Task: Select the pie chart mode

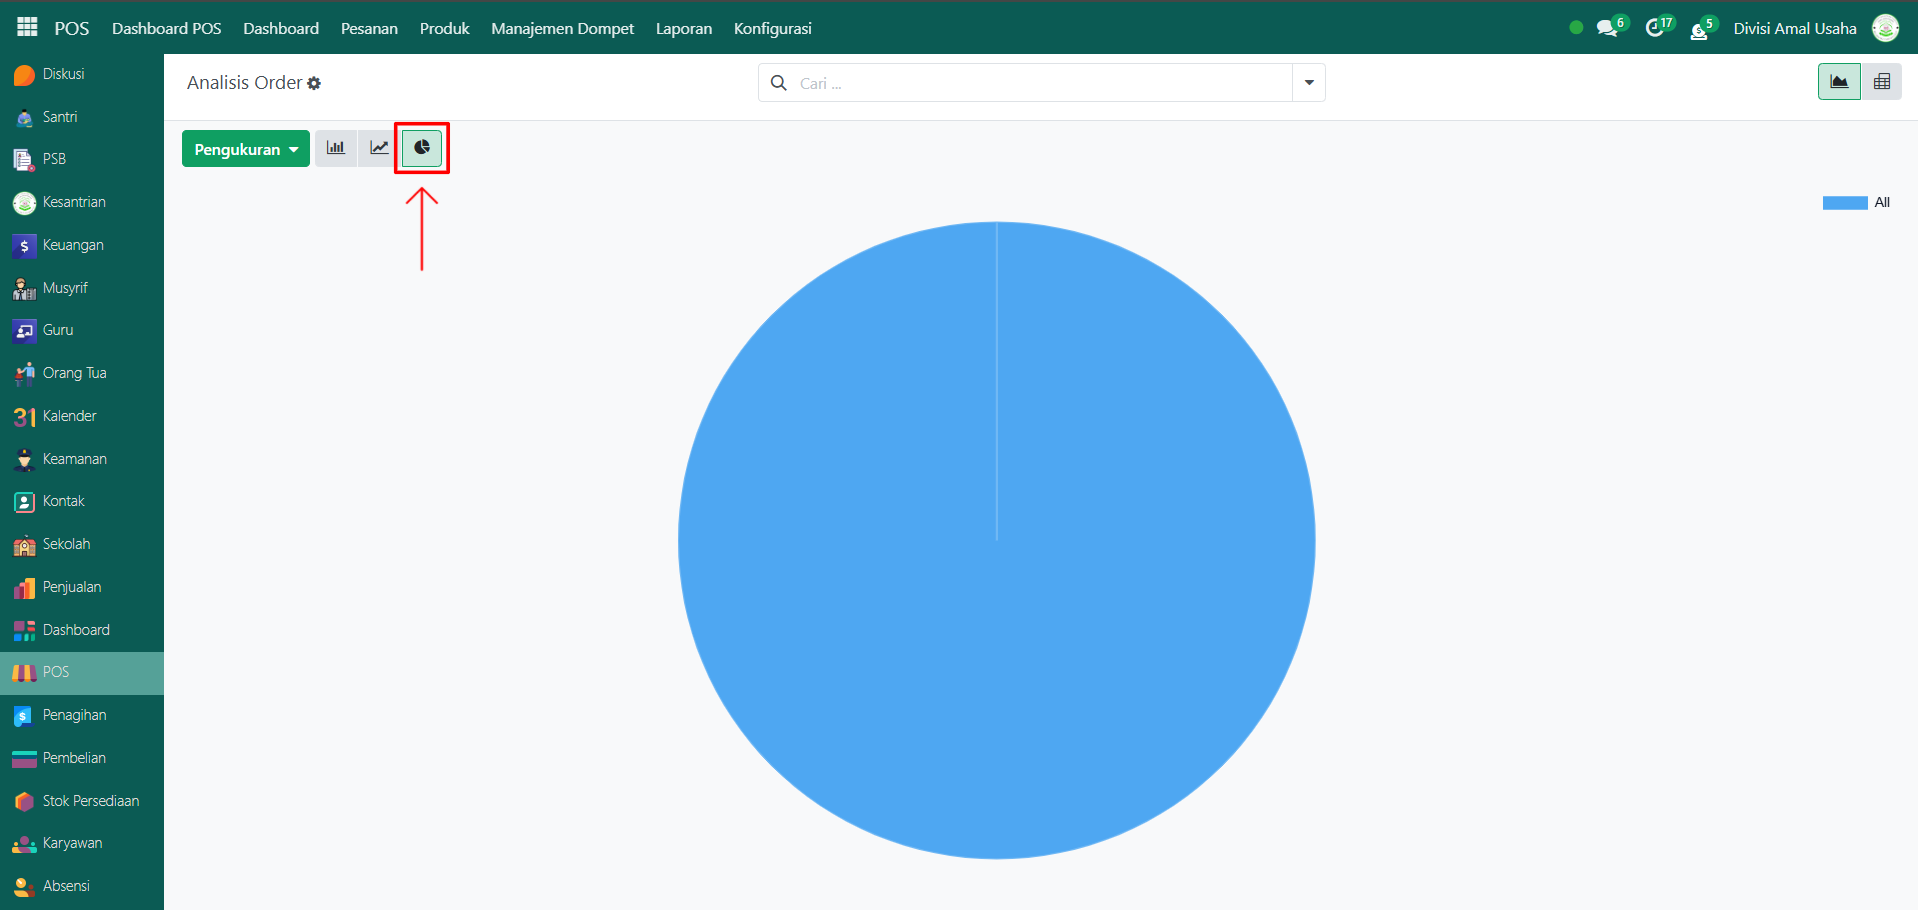Action: click(x=422, y=148)
